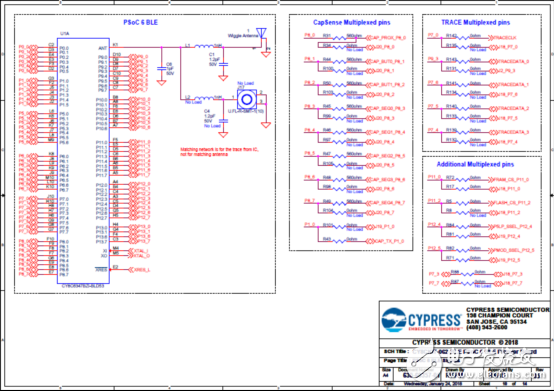The image size is (554, 391).
Task: Click capacitor C8 near ANT line
Action: [x=161, y=68]
